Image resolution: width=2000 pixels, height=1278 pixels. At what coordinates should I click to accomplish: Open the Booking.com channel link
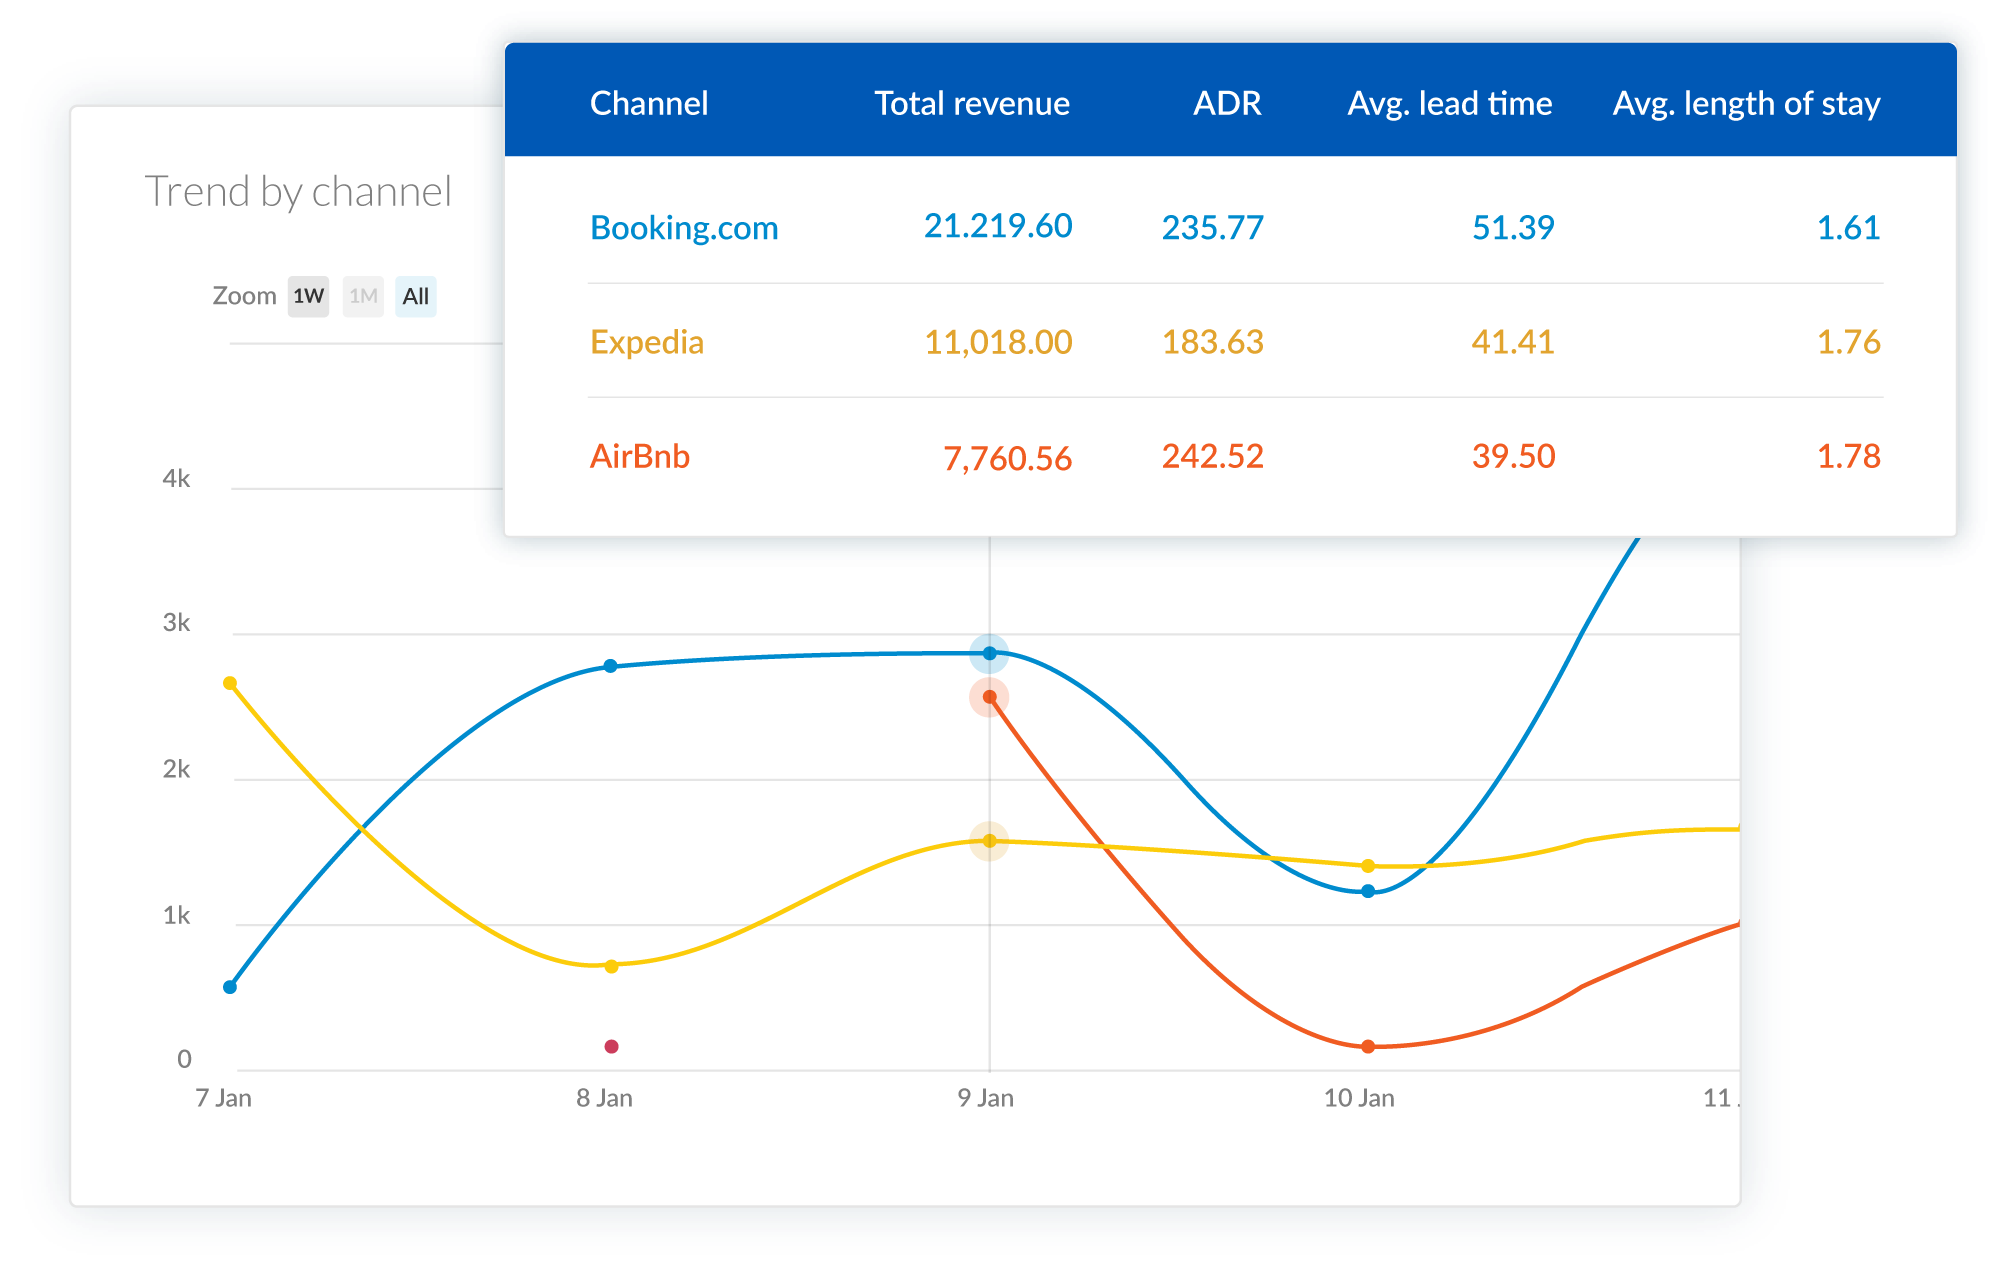(x=684, y=228)
